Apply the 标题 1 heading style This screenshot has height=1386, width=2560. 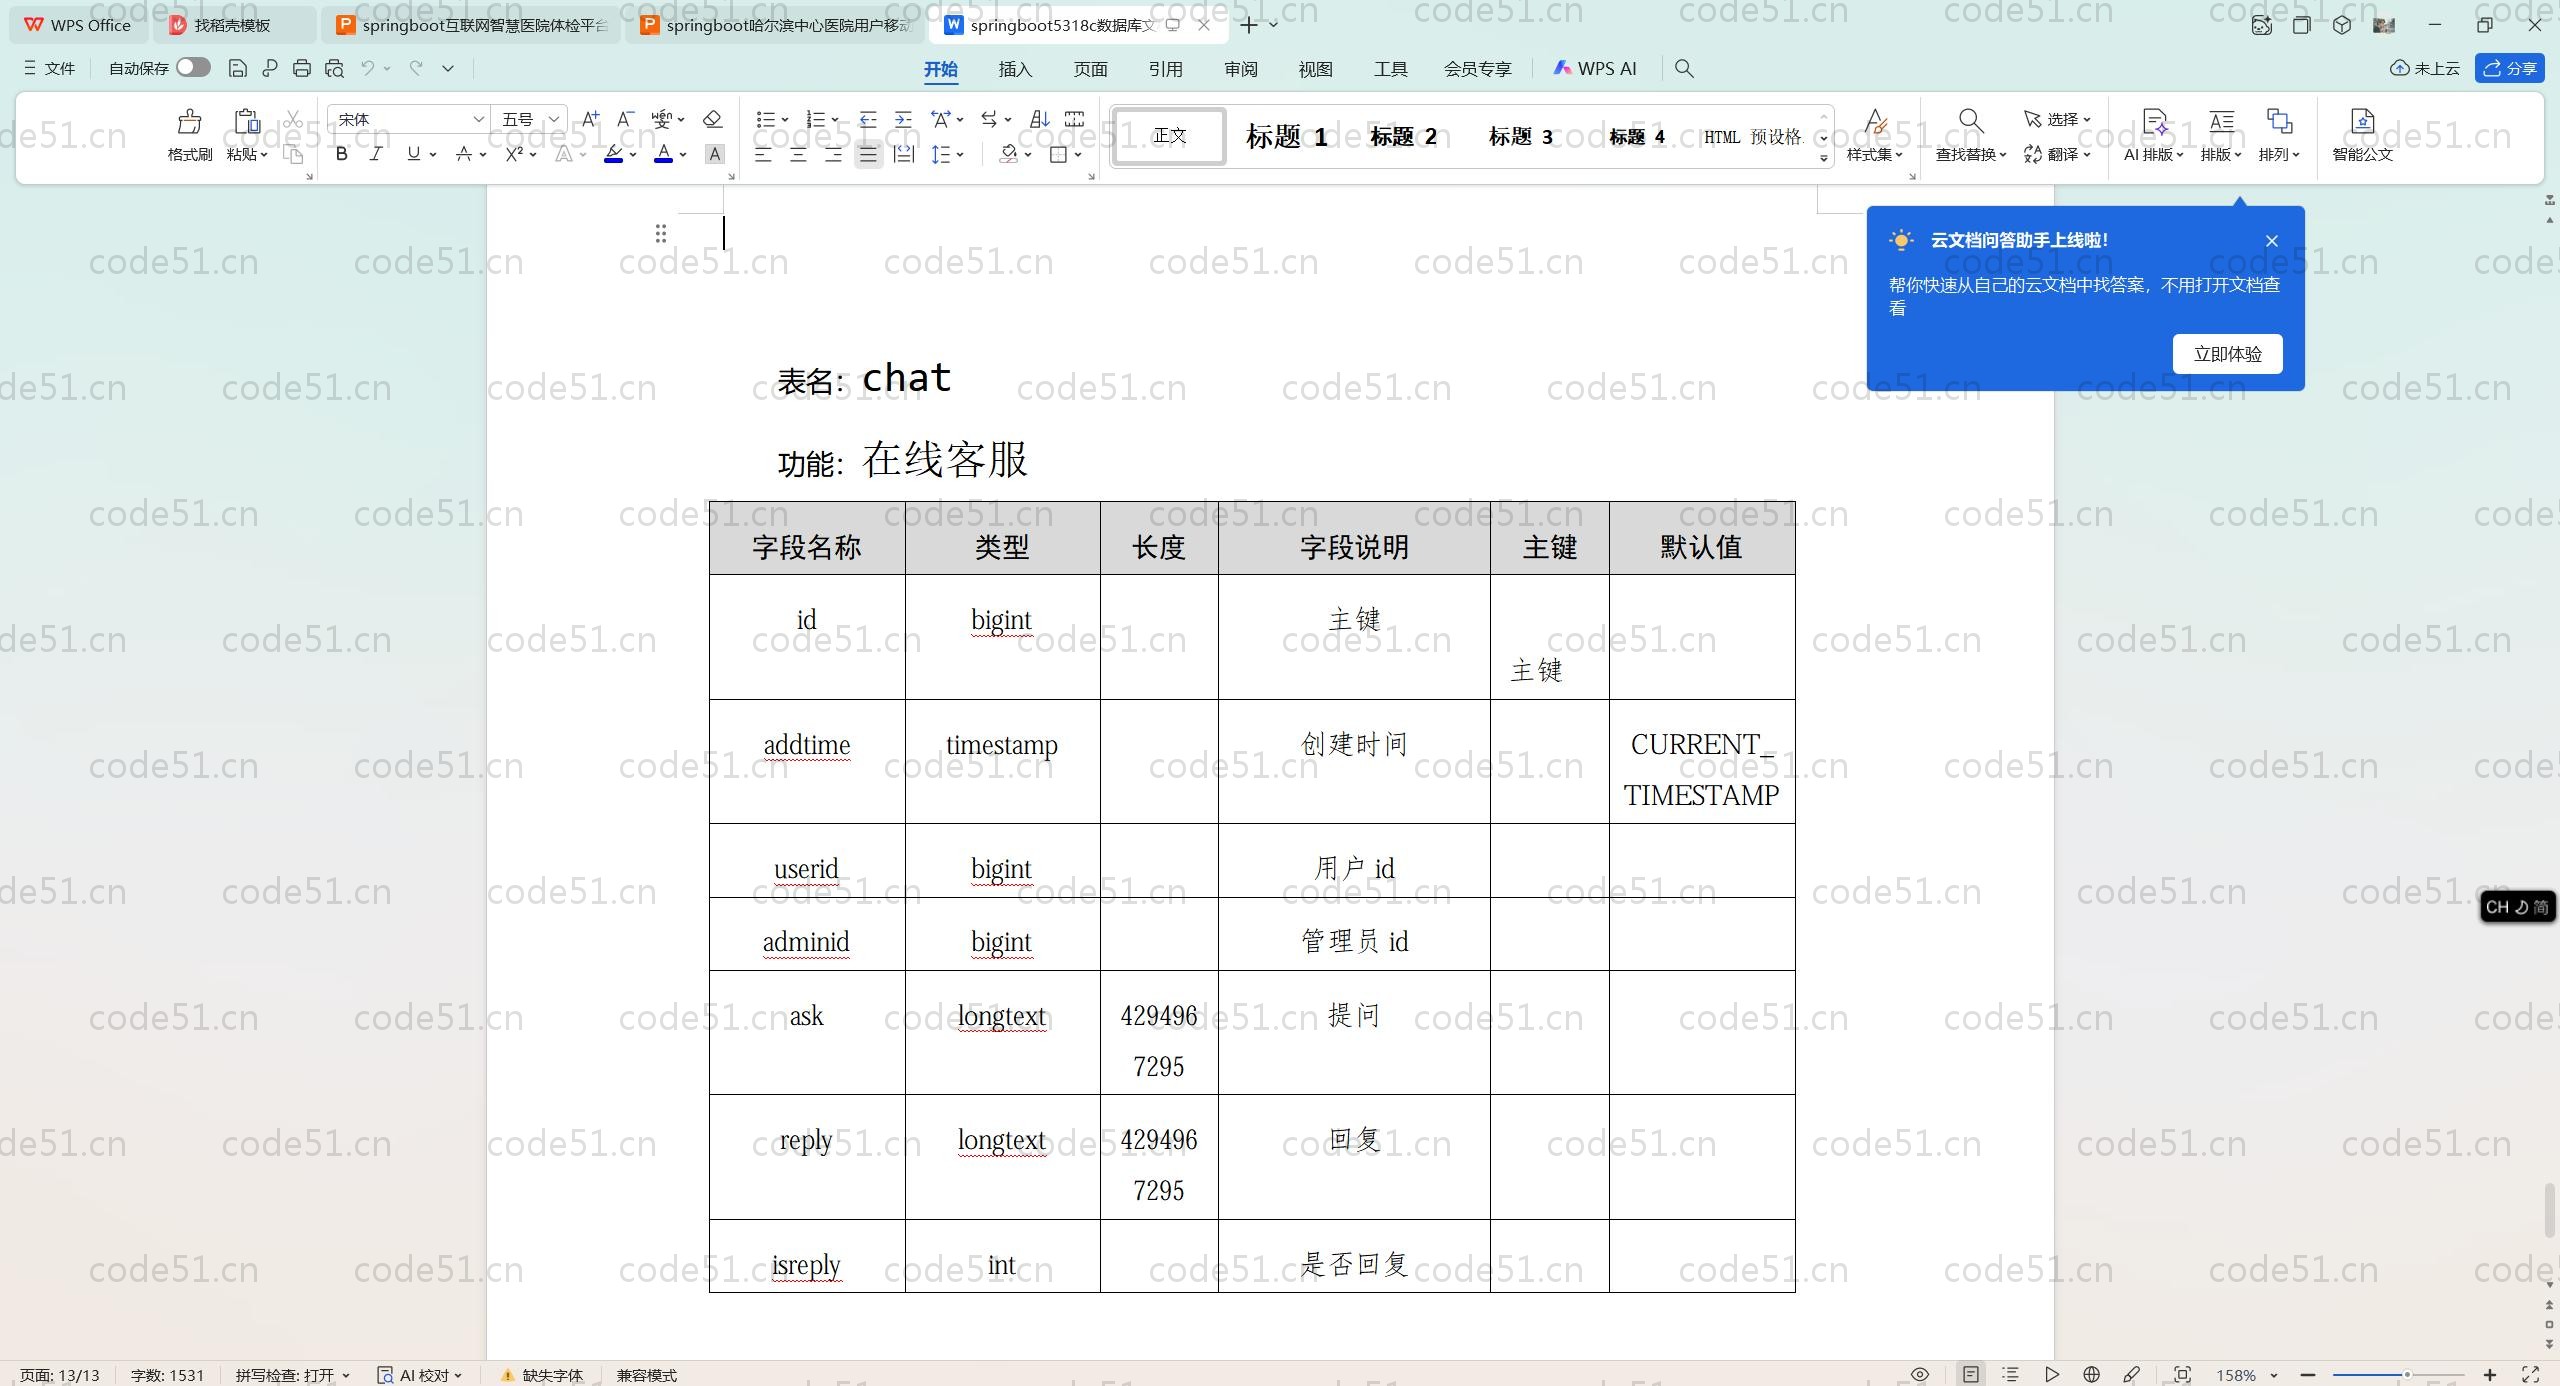pyautogui.click(x=1286, y=136)
